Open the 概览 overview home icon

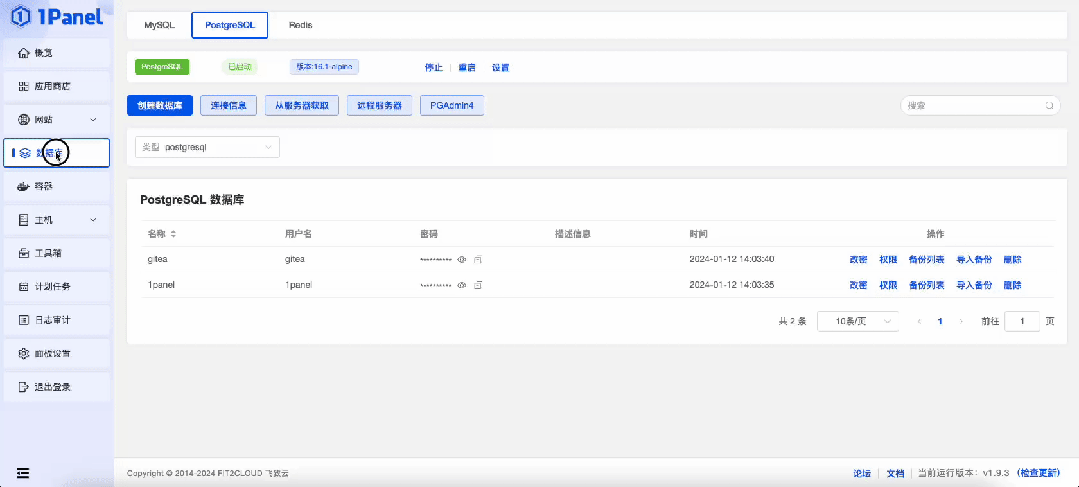(23, 53)
